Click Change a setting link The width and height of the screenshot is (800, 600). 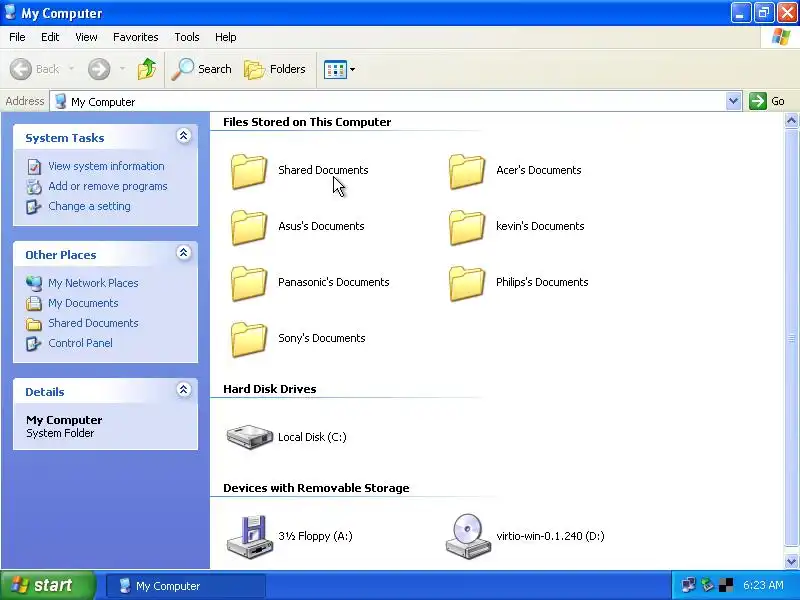[x=89, y=206]
